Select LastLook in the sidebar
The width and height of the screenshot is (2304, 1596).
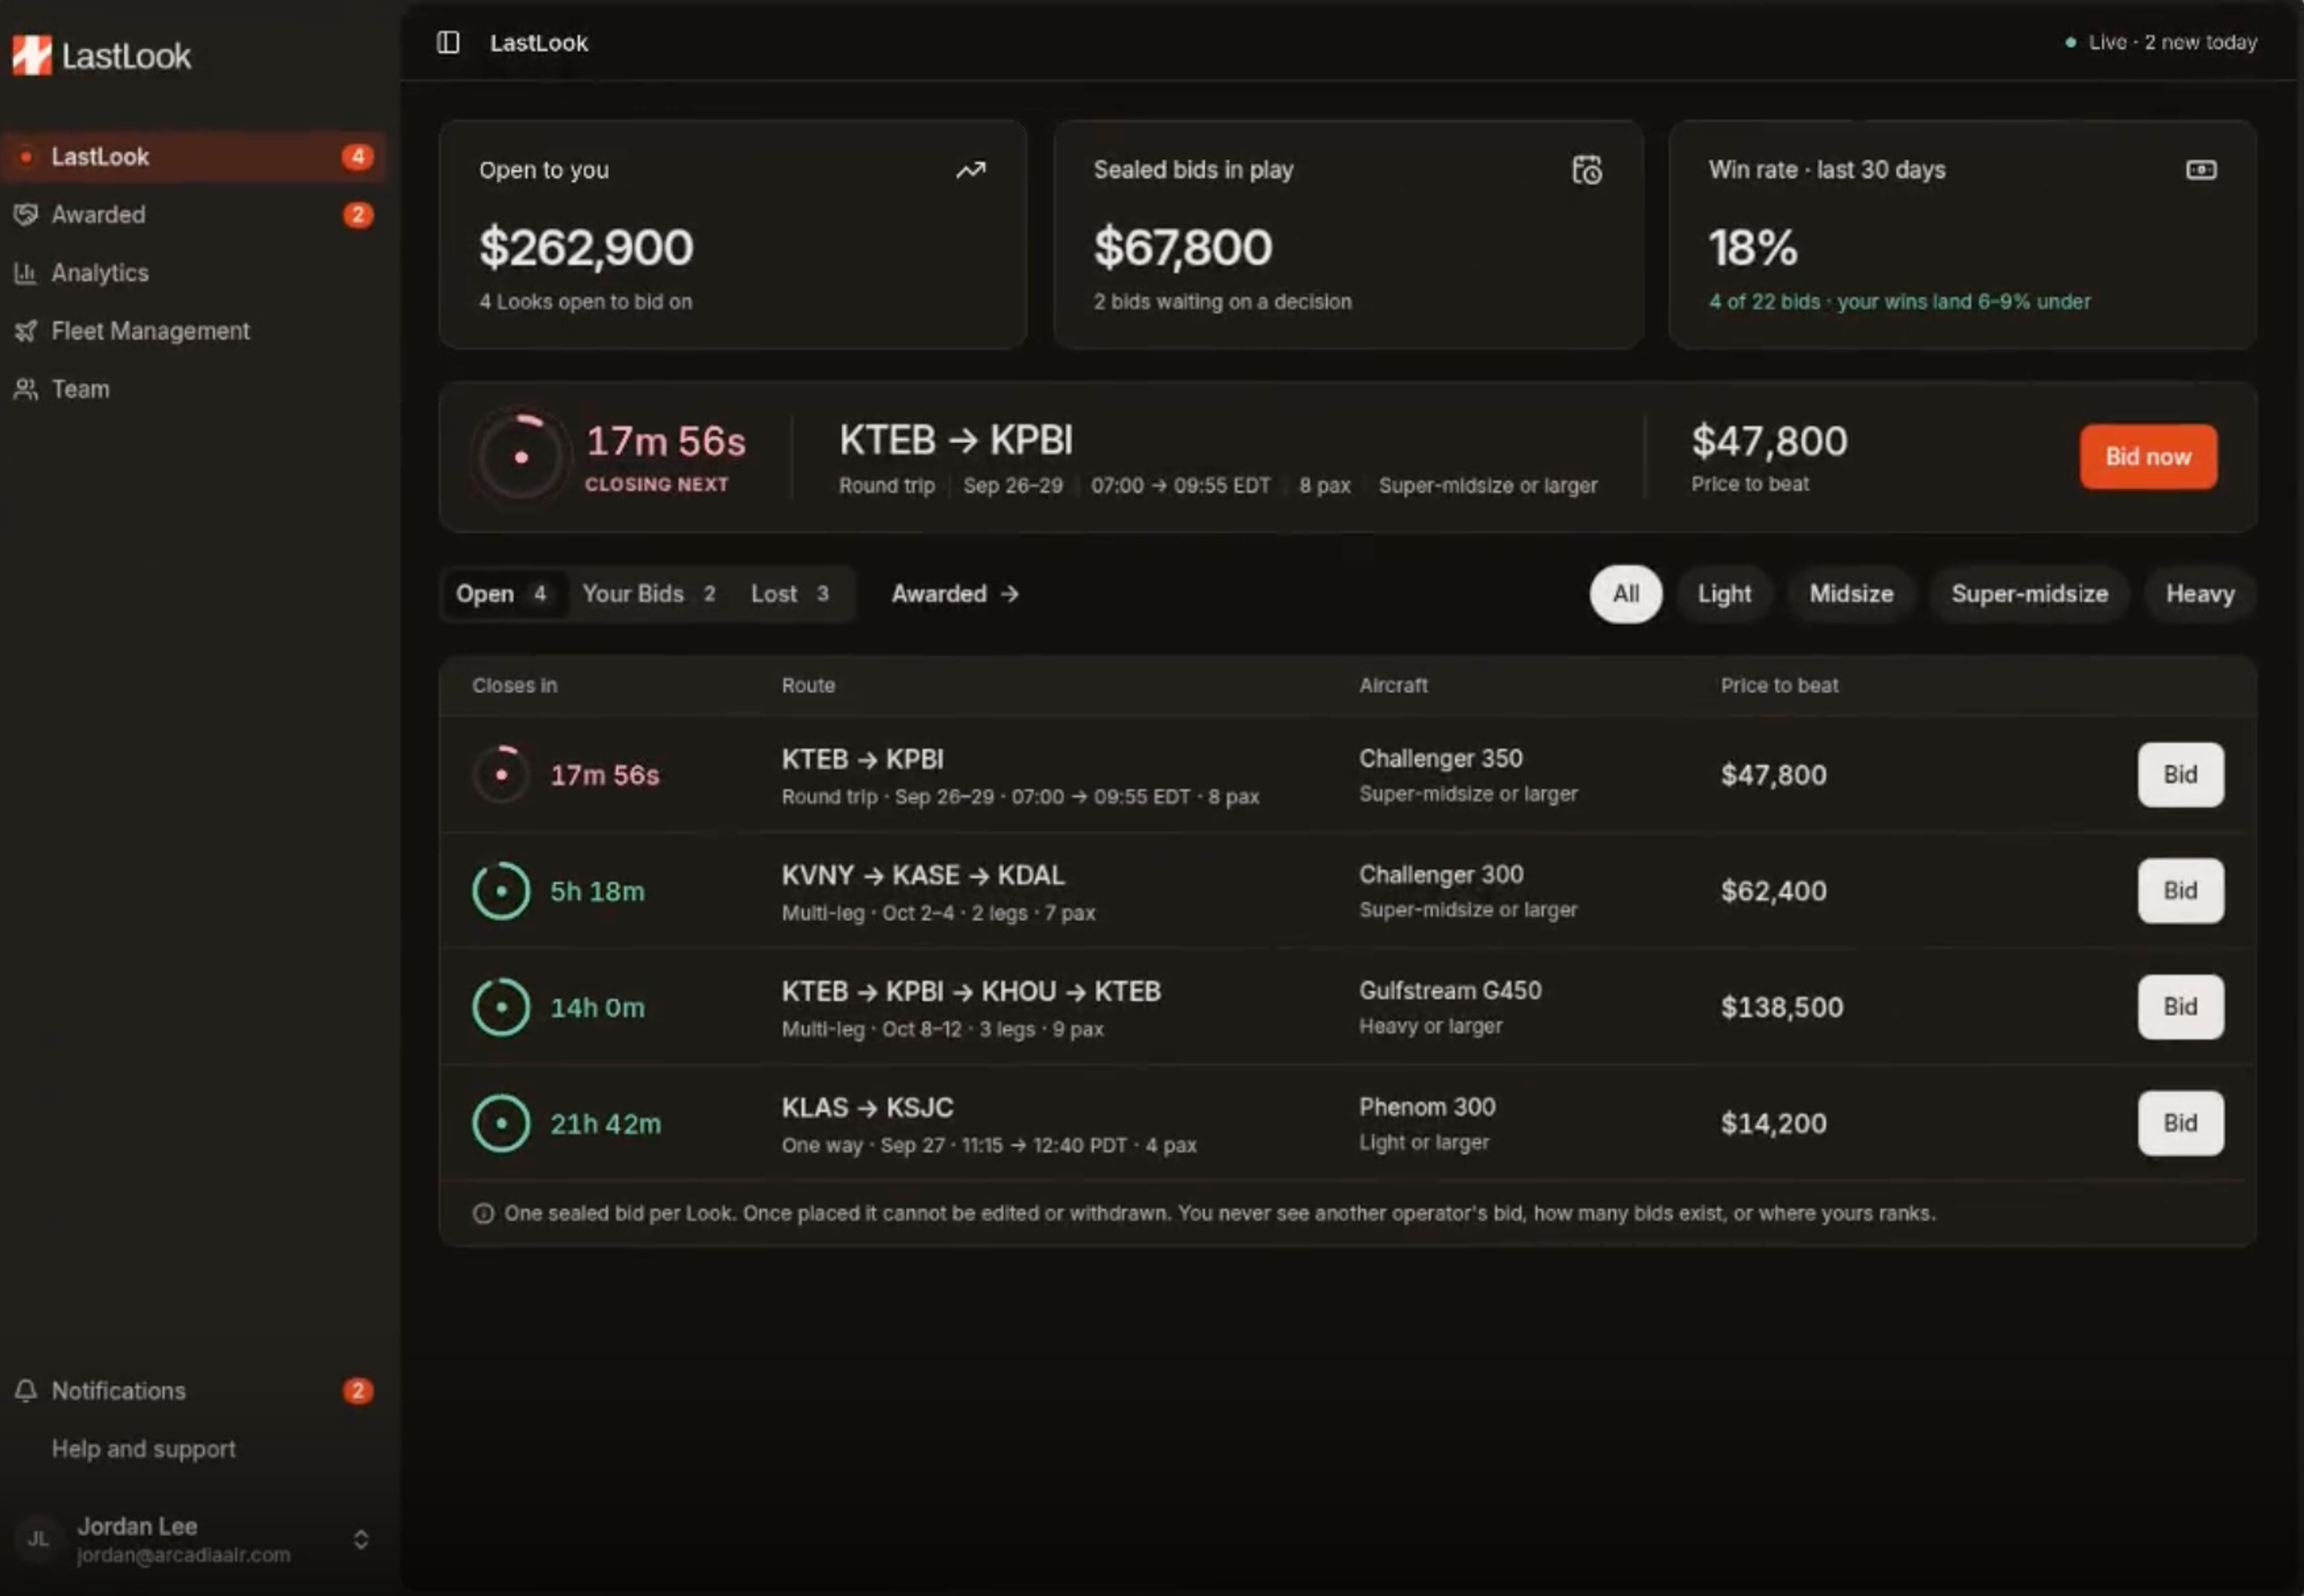click(x=193, y=156)
